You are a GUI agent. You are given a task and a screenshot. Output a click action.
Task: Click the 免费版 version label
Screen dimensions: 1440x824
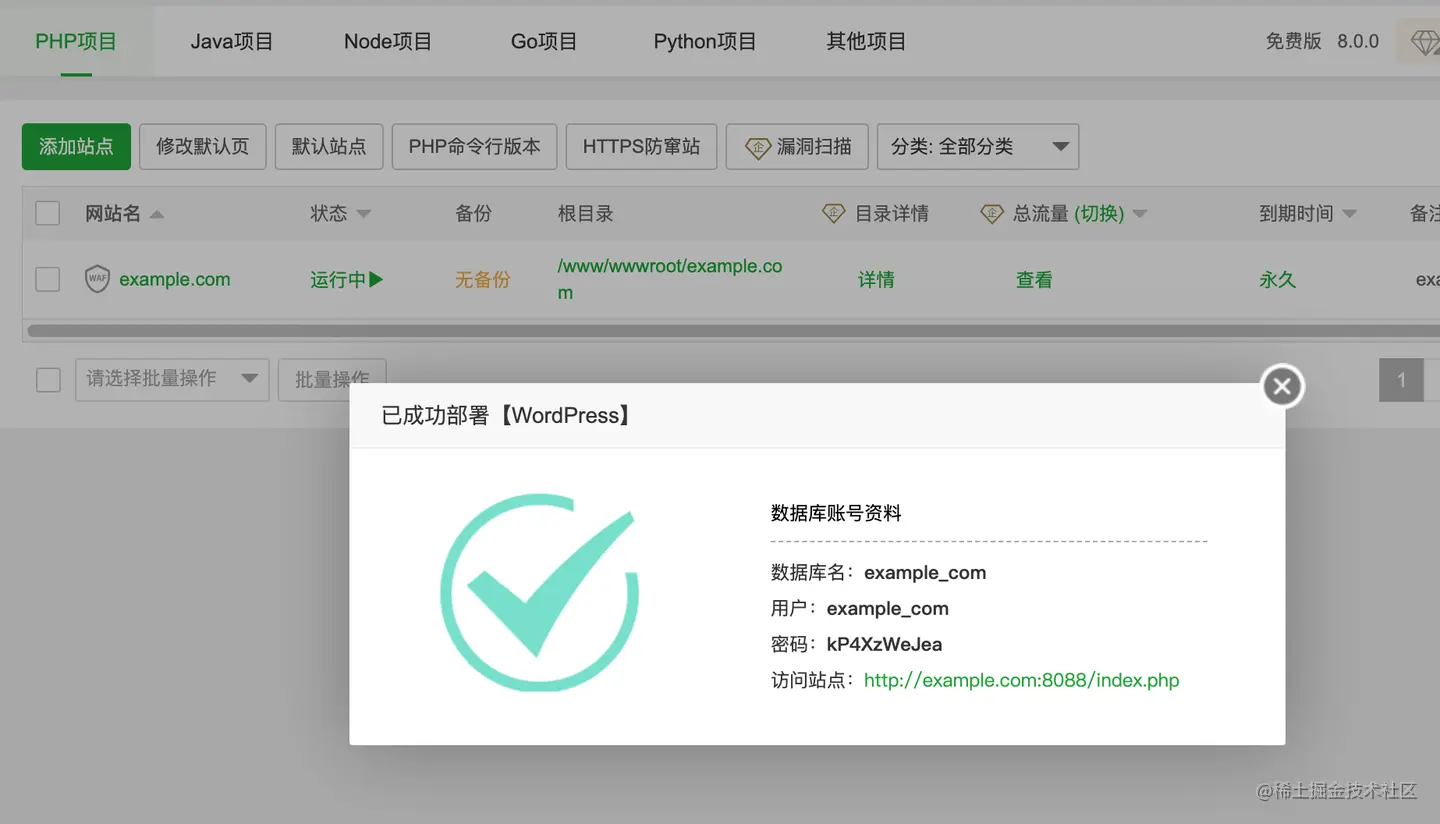pos(1293,42)
